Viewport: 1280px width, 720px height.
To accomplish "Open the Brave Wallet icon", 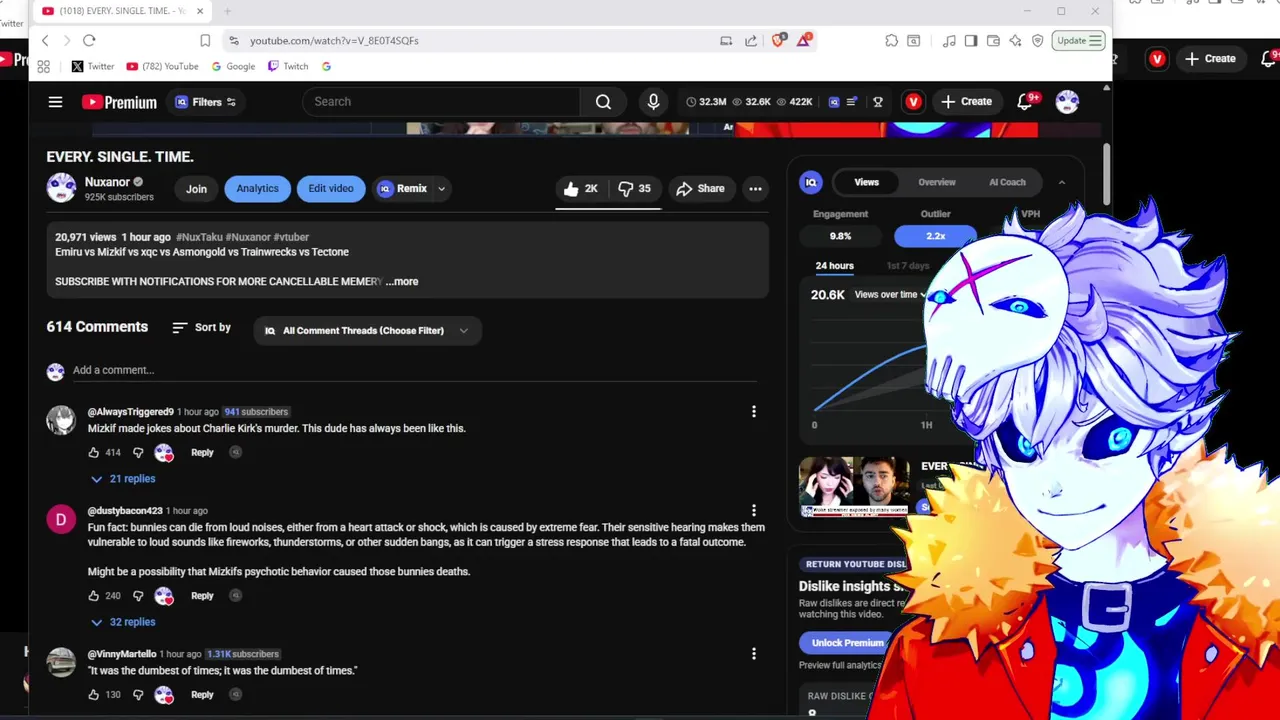I will pyautogui.click(x=993, y=40).
